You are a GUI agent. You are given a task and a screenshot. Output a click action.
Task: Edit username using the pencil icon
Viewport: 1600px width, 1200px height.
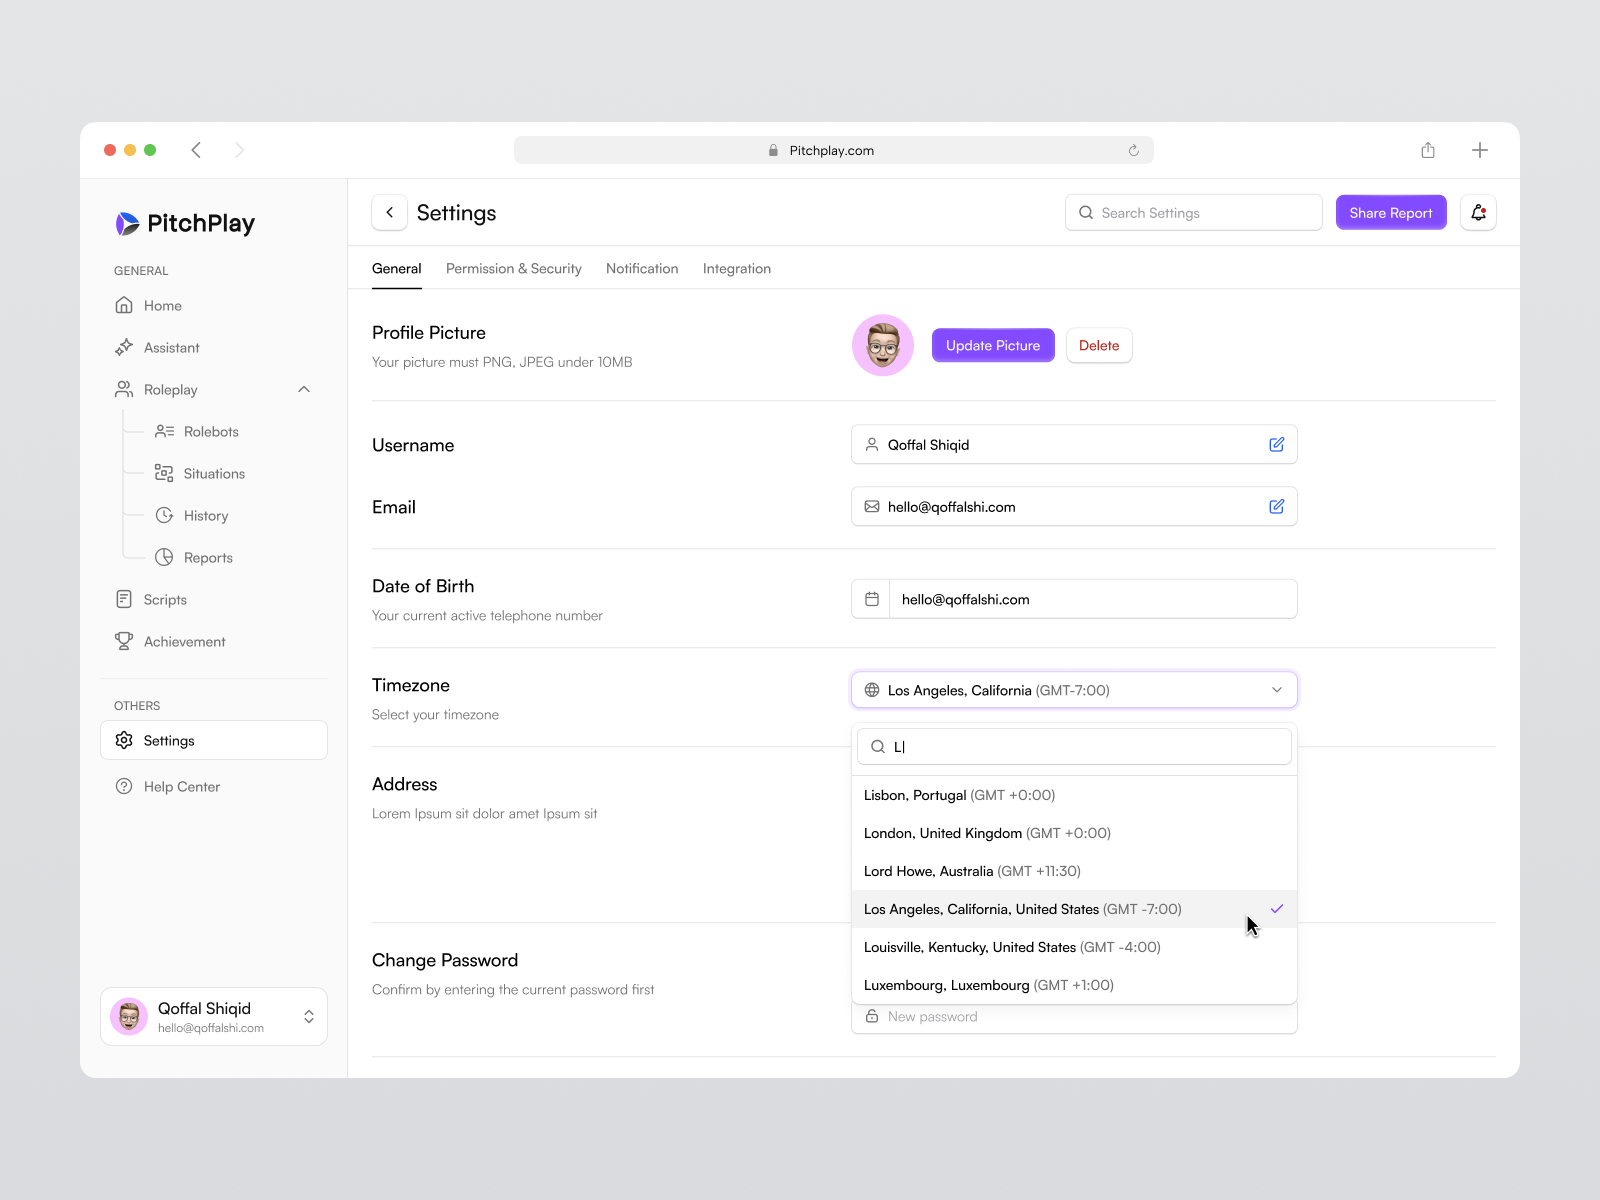pyautogui.click(x=1276, y=444)
